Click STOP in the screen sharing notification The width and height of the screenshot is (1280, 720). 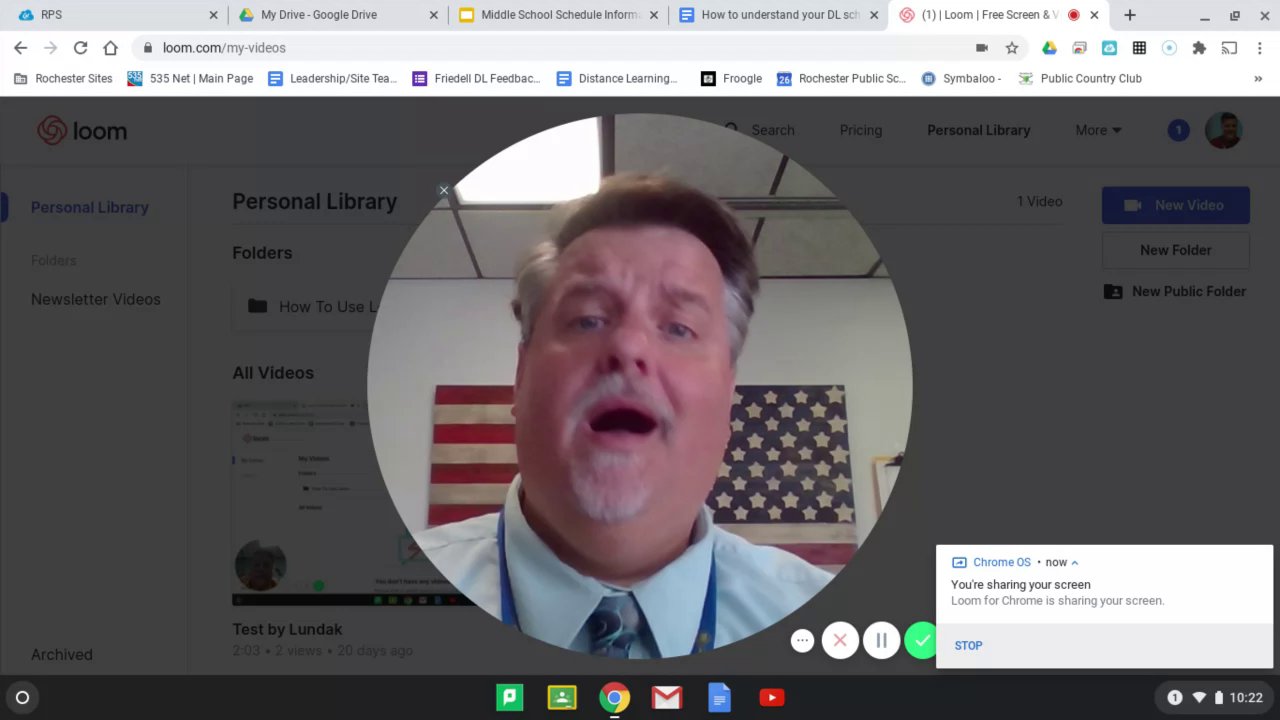pos(968,645)
